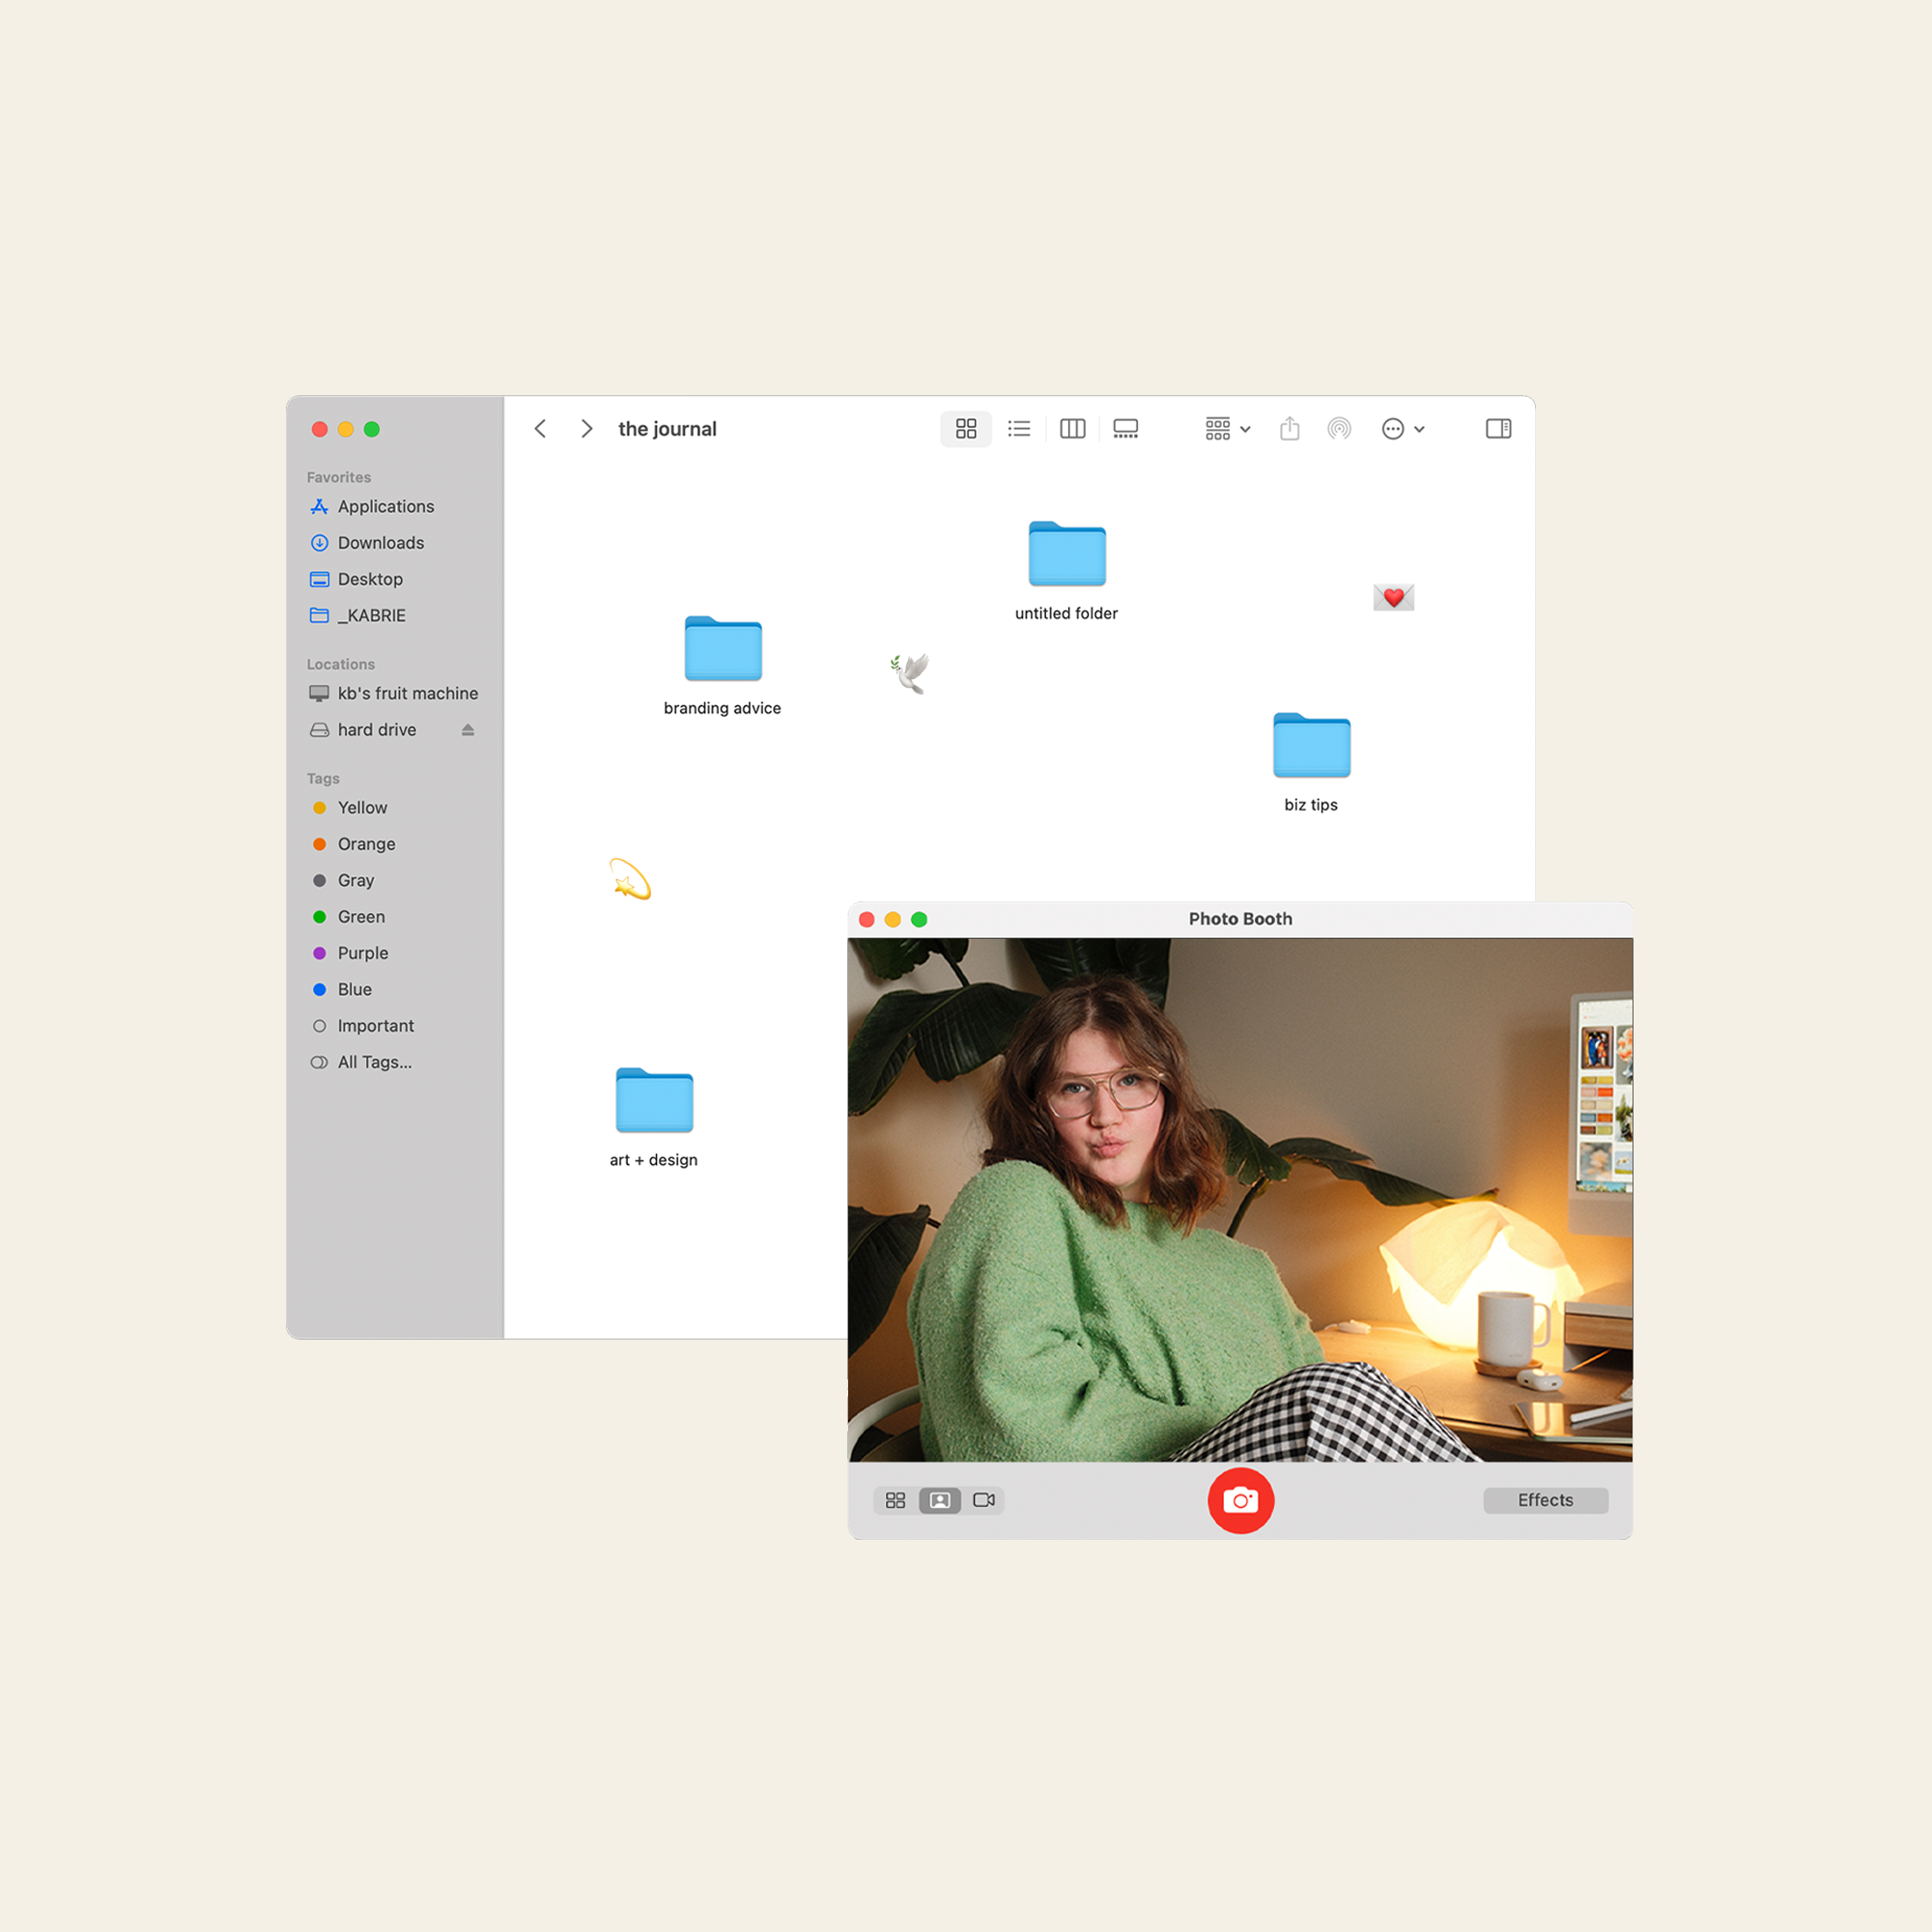Switch Finder to column view

(x=1072, y=429)
